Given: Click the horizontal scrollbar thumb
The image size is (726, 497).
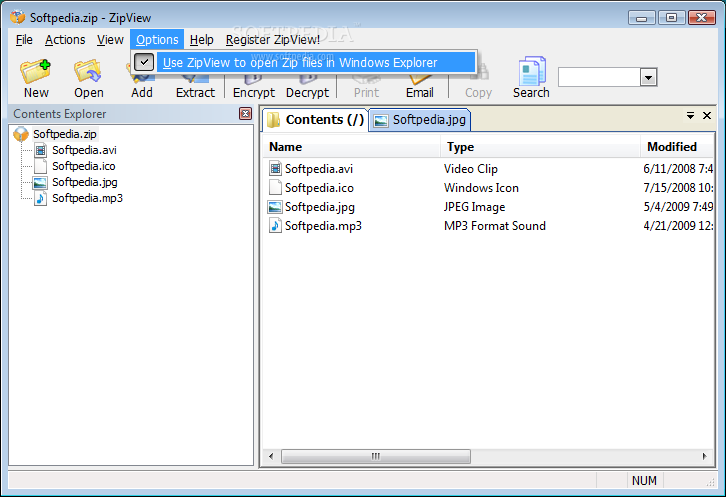Looking at the screenshot, I should click(x=376, y=456).
